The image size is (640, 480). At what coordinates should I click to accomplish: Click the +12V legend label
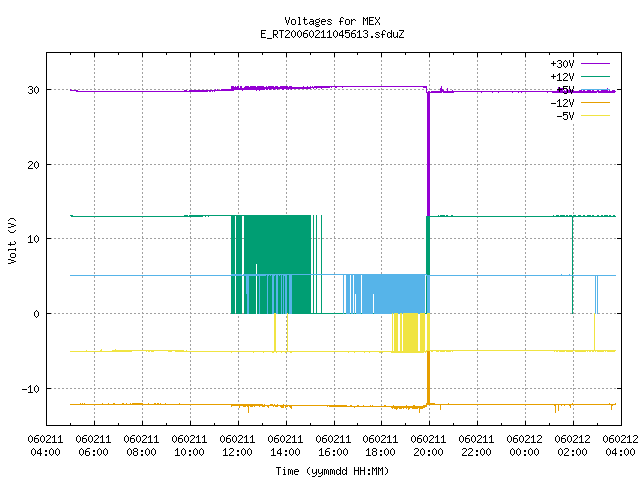click(562, 77)
